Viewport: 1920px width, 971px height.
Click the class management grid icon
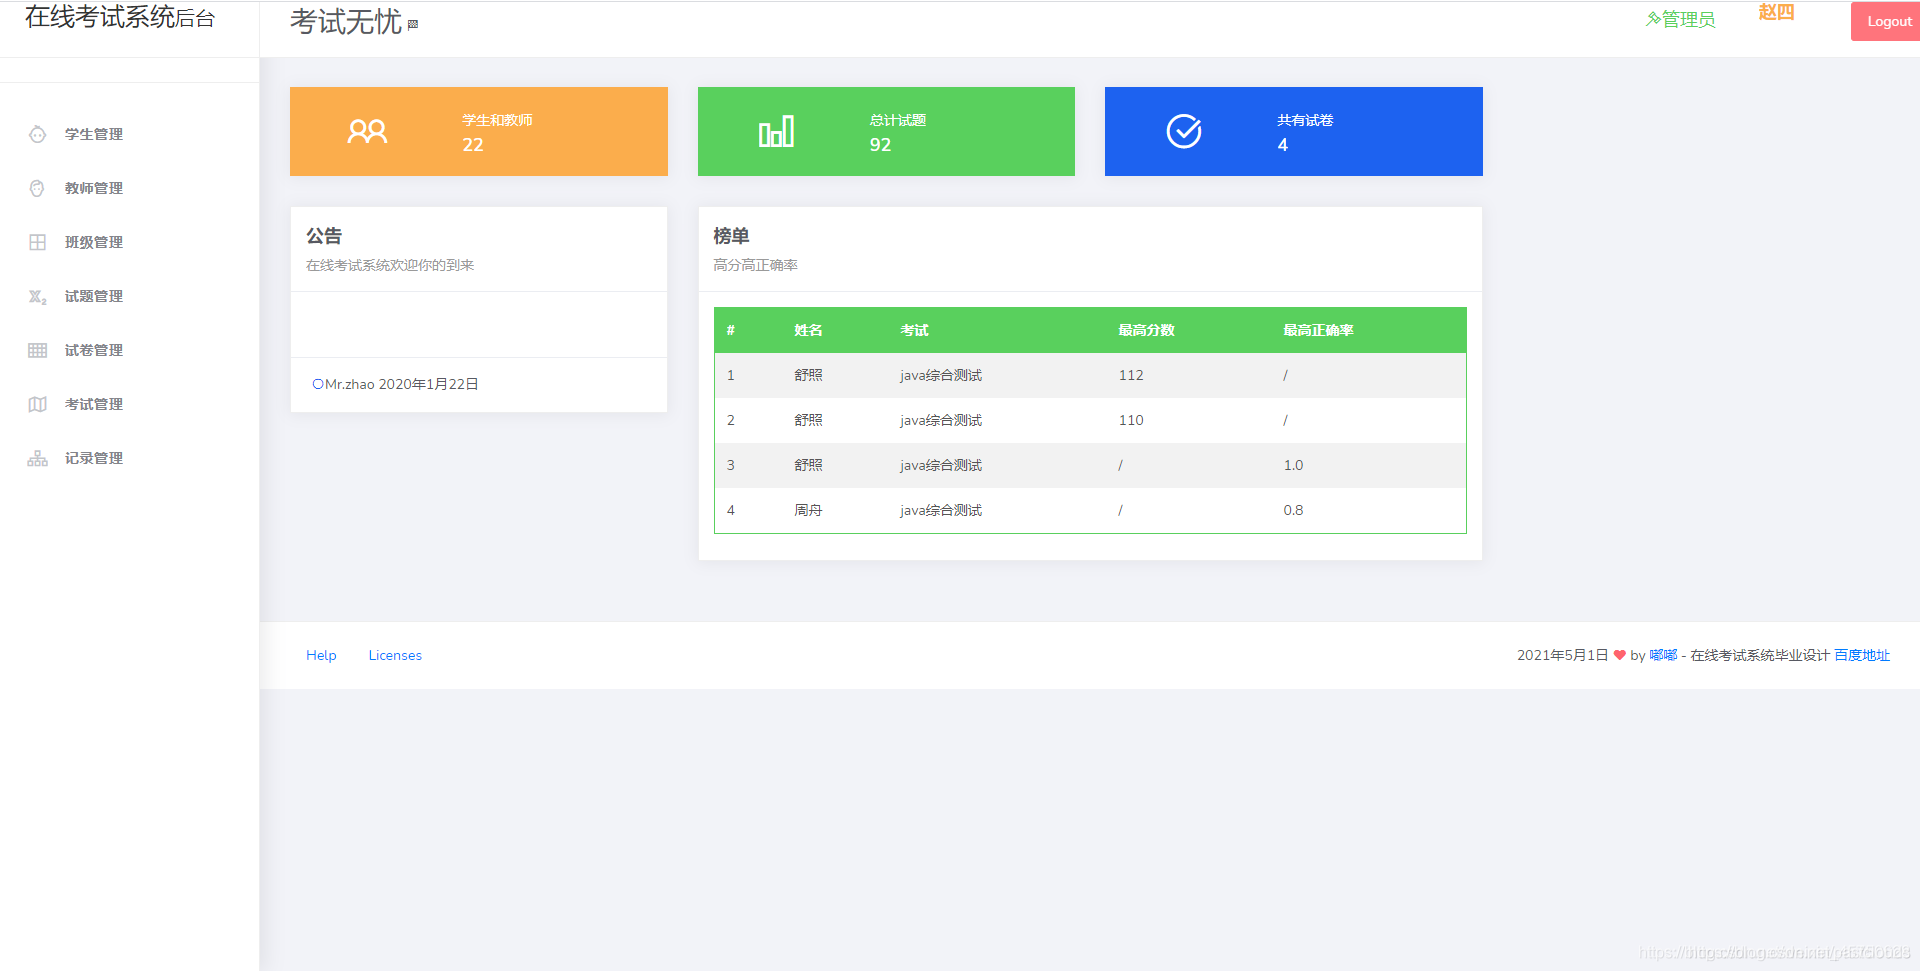(x=37, y=242)
